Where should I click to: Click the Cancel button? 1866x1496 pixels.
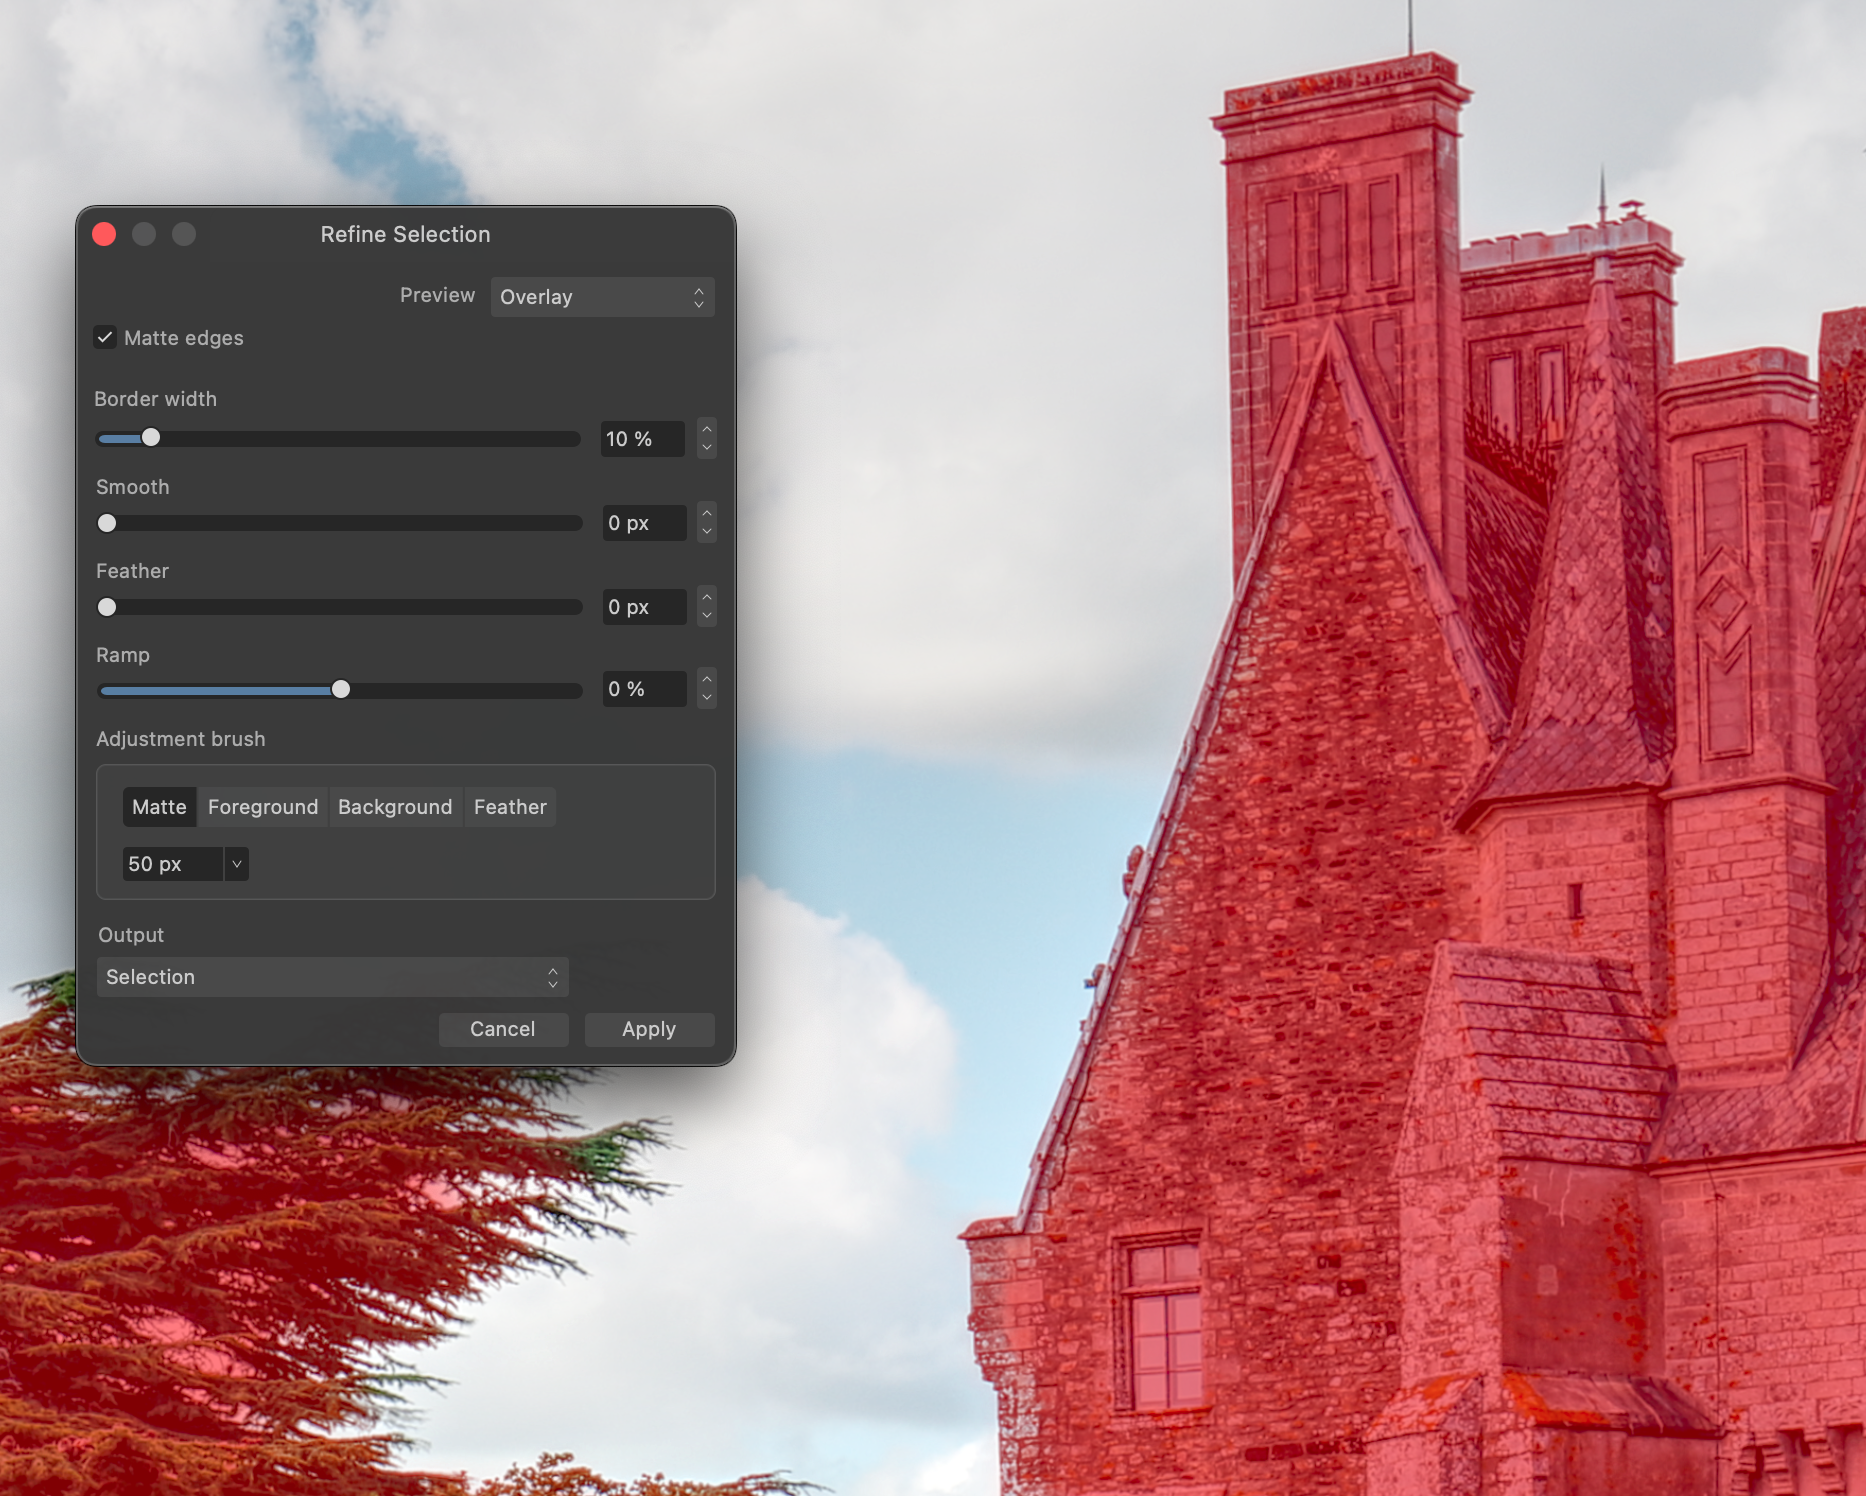pyautogui.click(x=503, y=1029)
